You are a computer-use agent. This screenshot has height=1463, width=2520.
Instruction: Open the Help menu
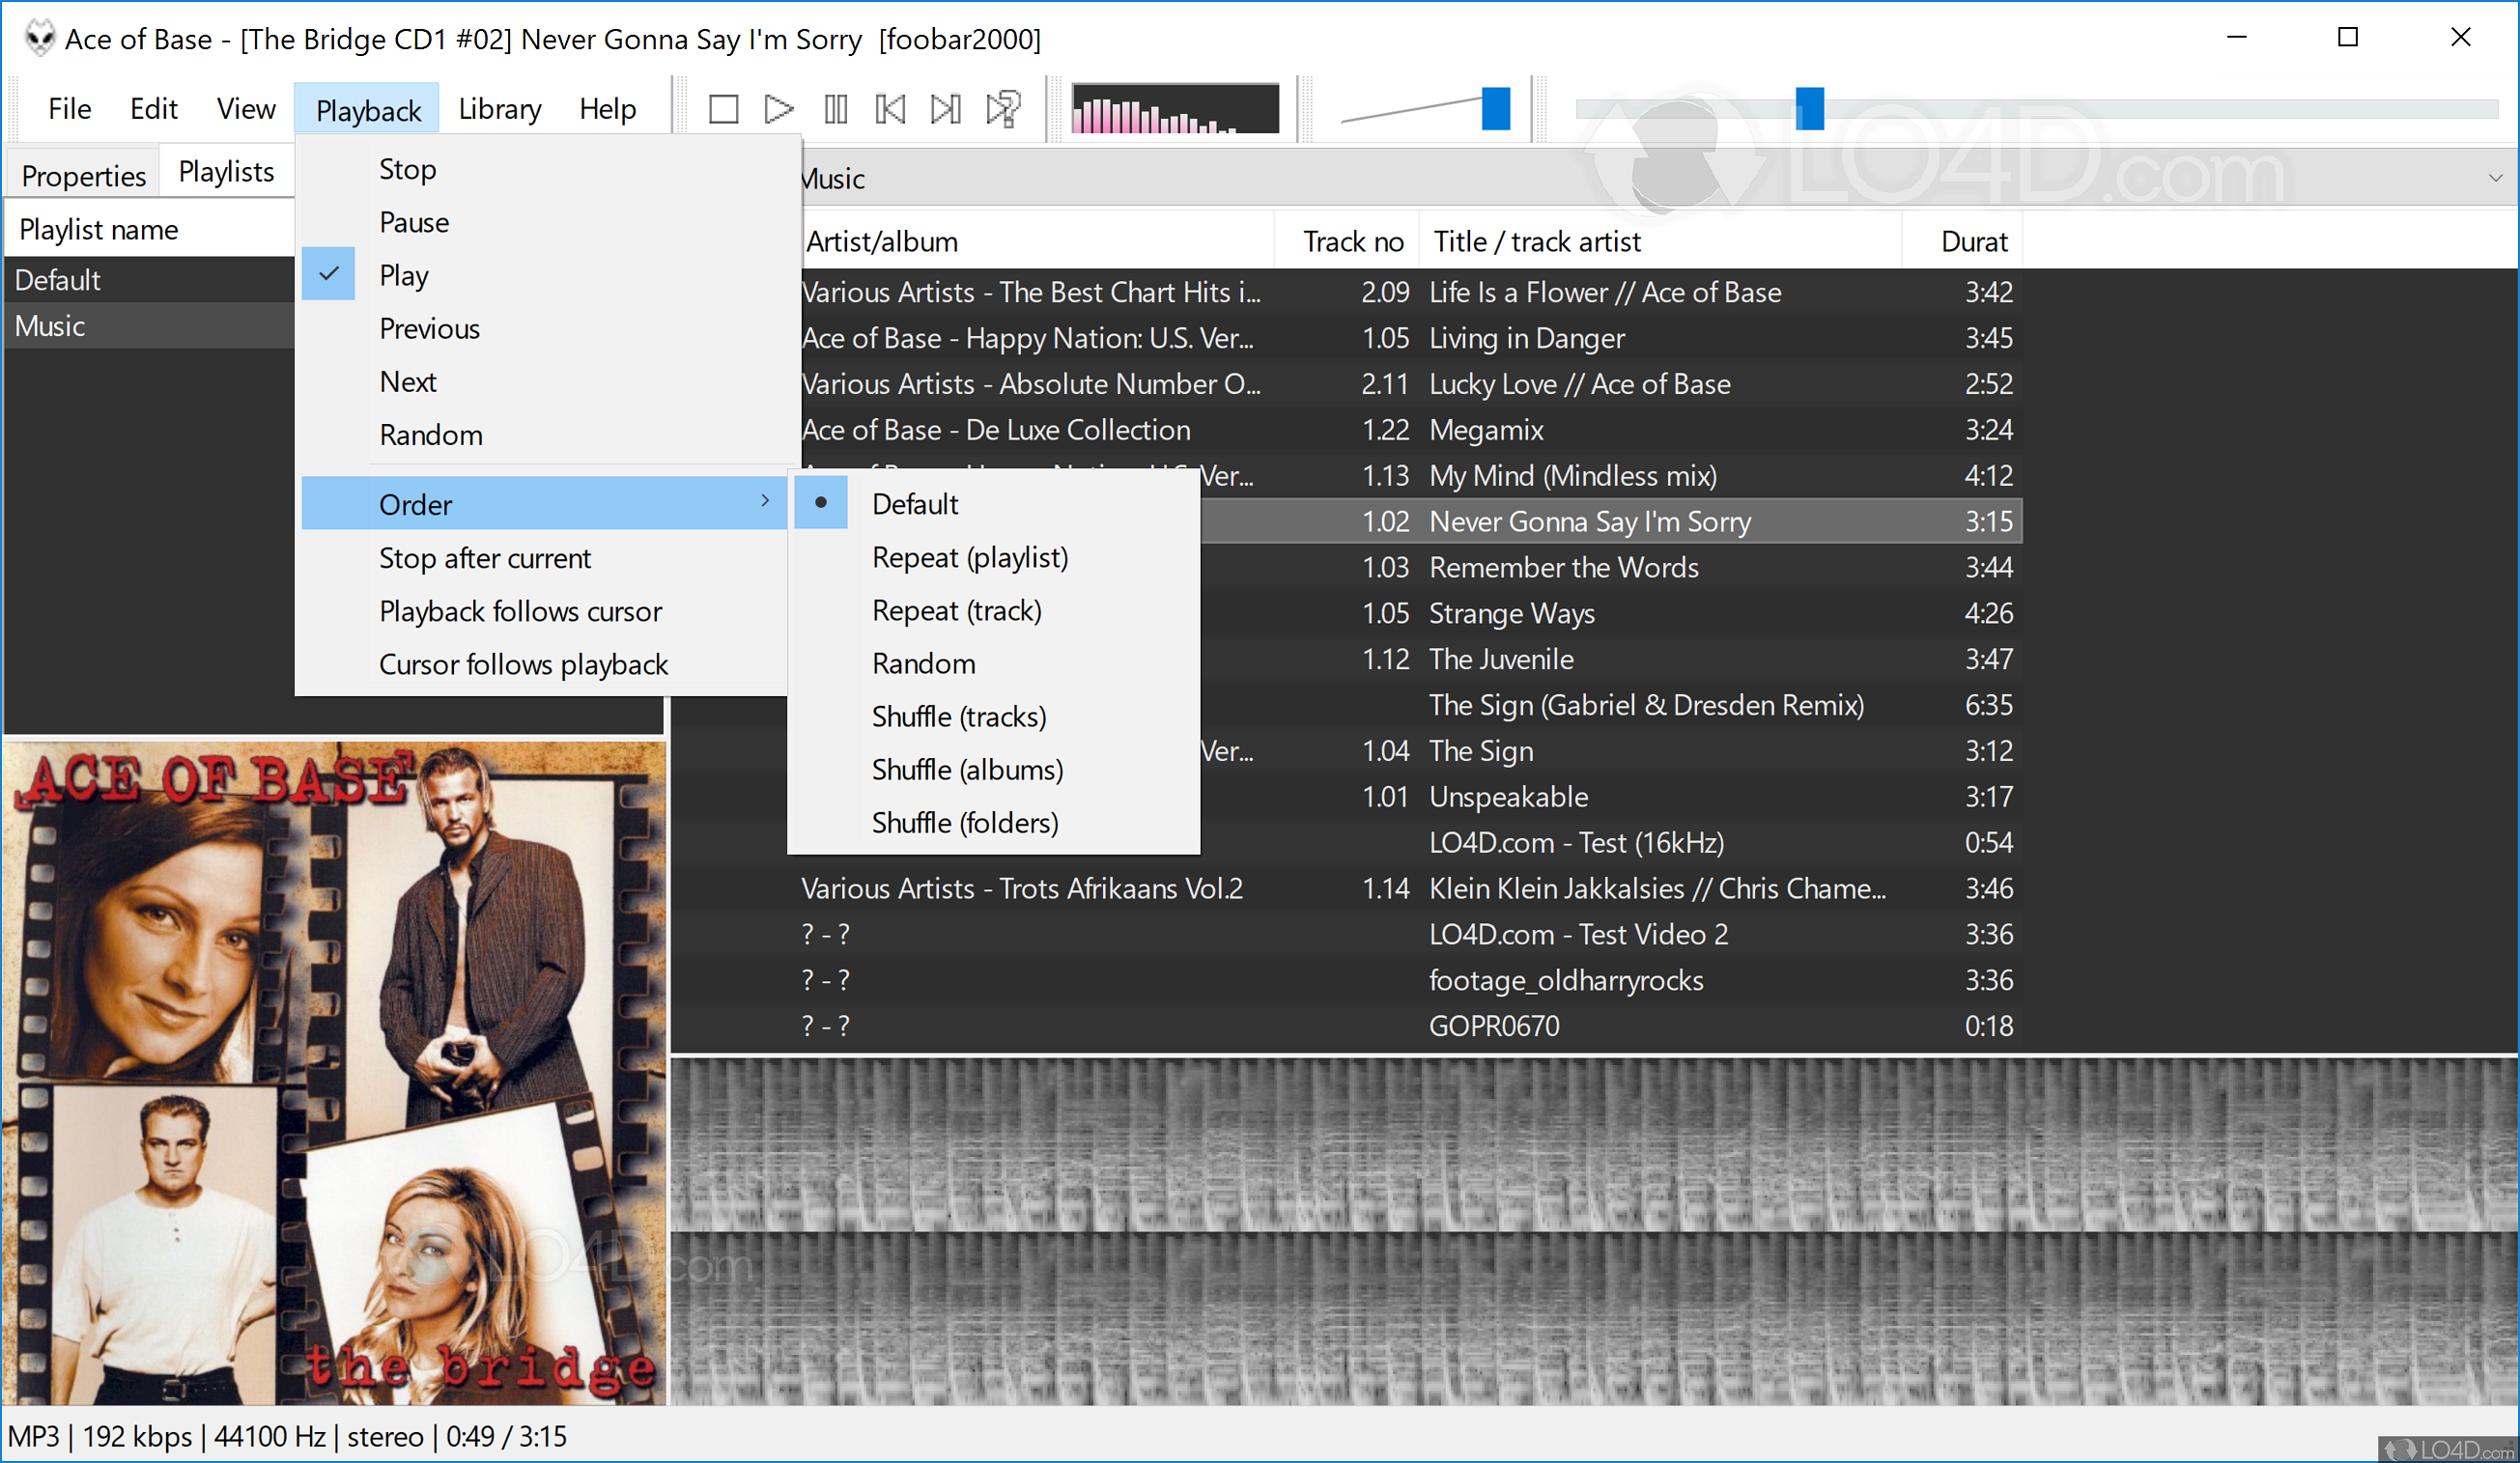point(607,108)
